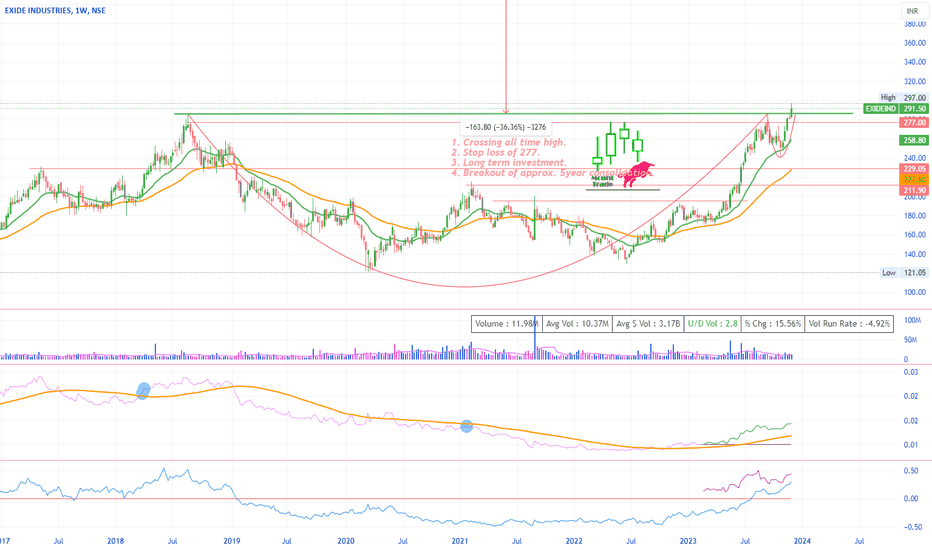The image size is (932, 550).
Task: Click annotation '2. Stop loss of 277.'
Action: pos(496,152)
